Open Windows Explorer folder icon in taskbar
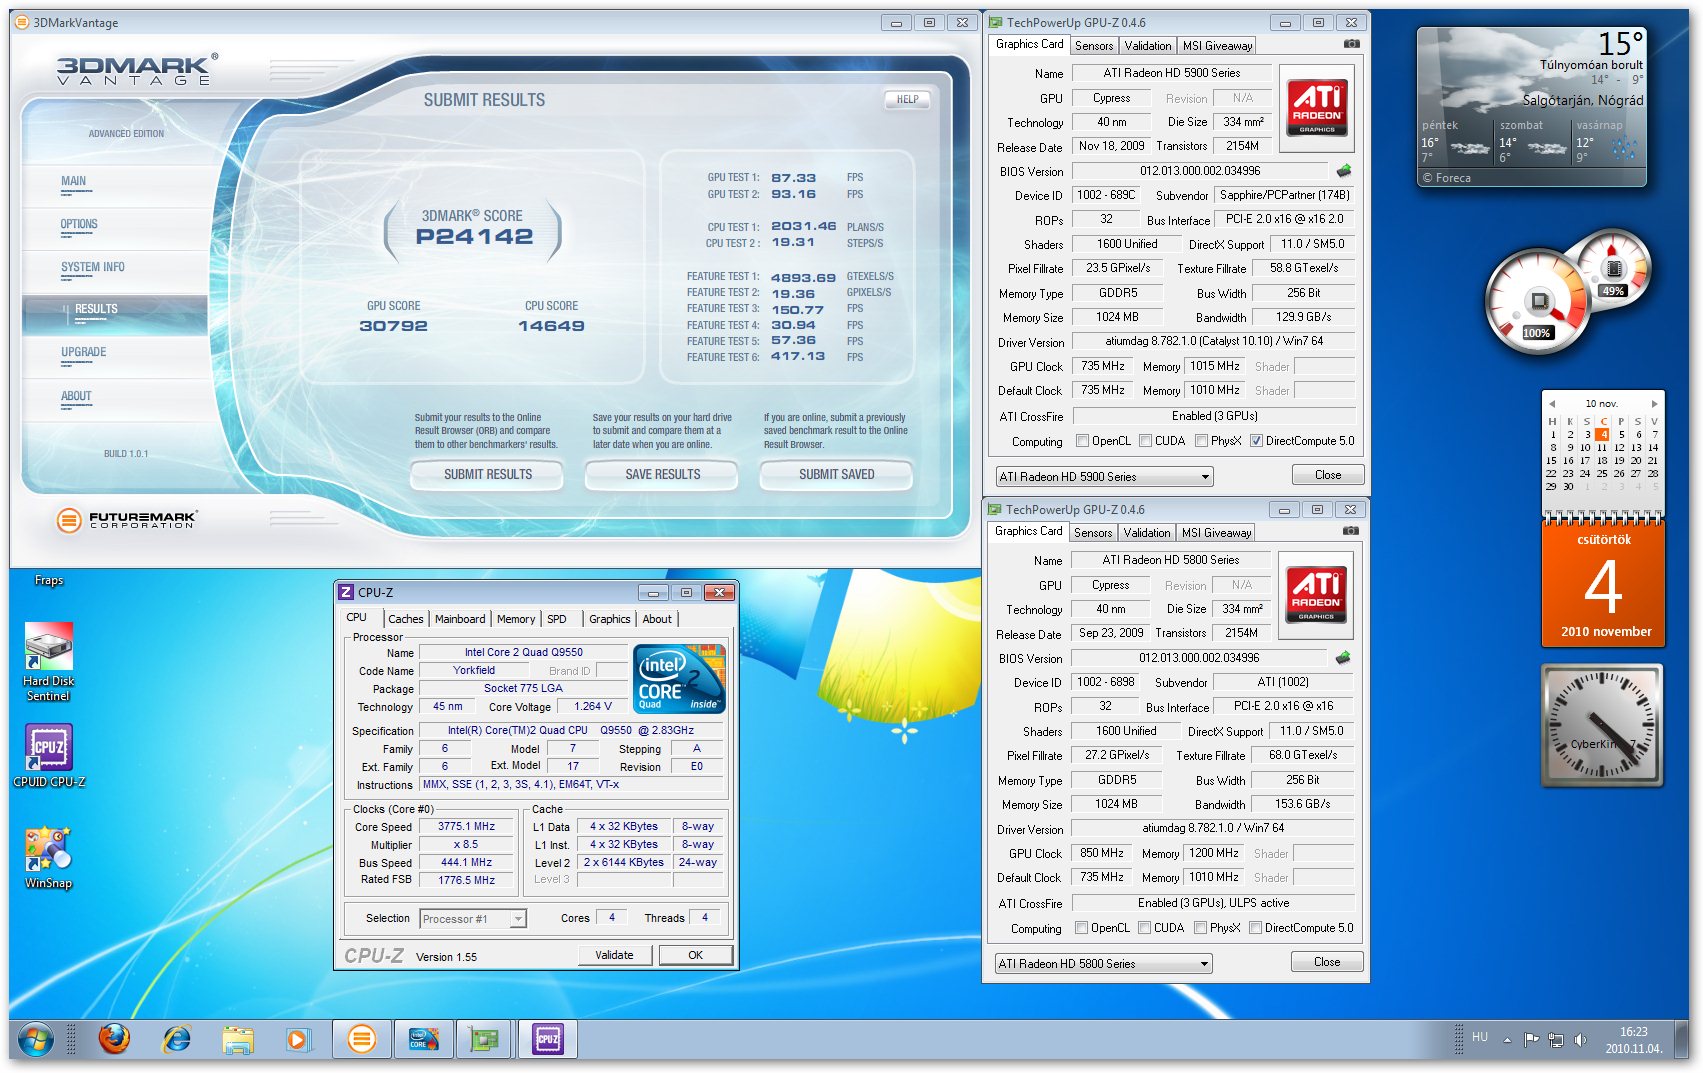 pyautogui.click(x=238, y=1041)
